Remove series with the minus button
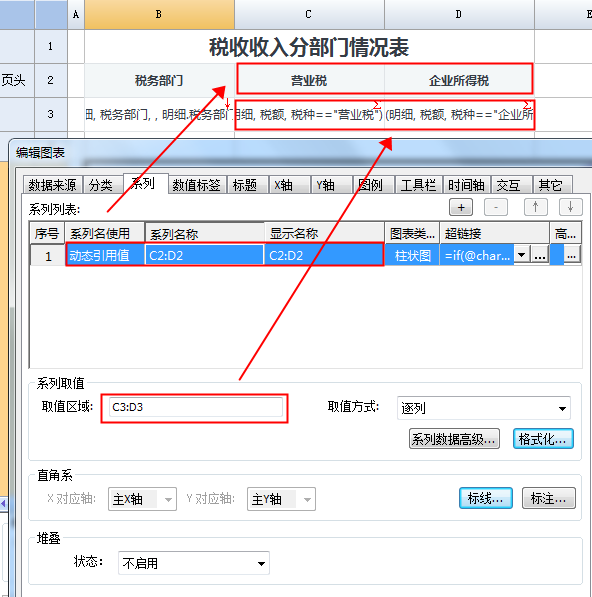This screenshot has width=592, height=597. (x=496, y=208)
